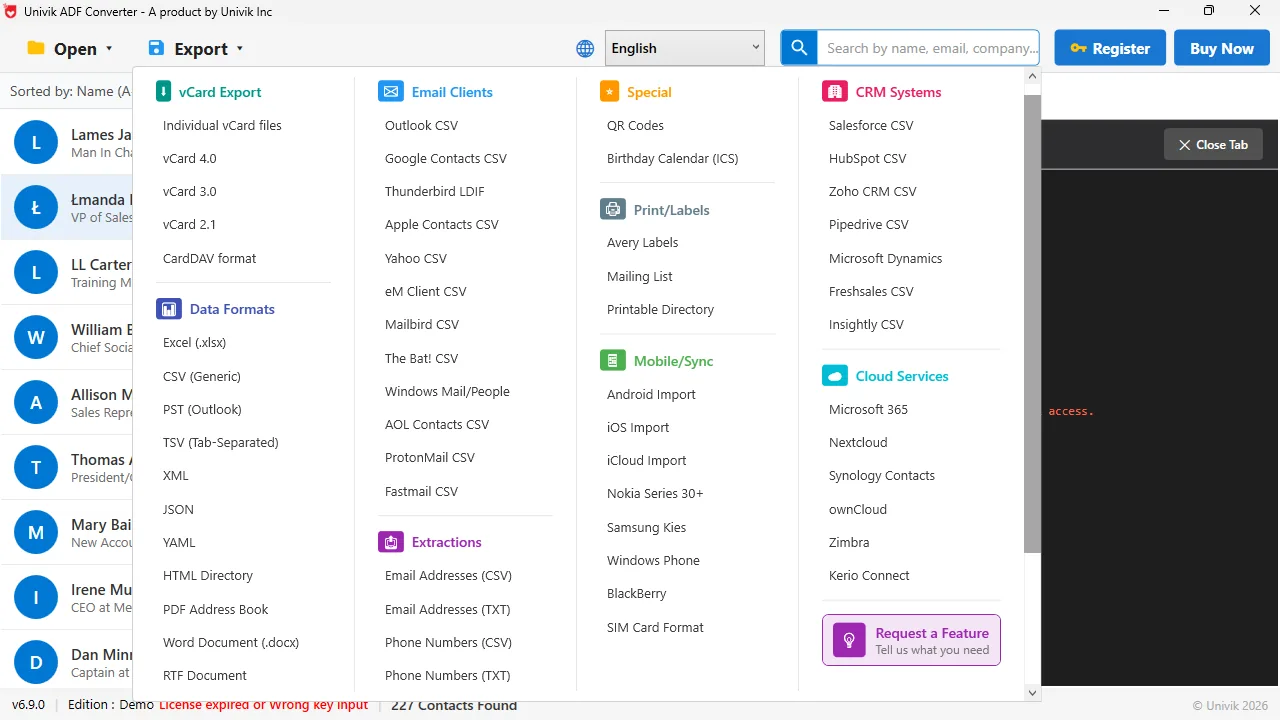The width and height of the screenshot is (1280, 720).
Task: Choose vCard 4.0 export
Action: [190, 158]
